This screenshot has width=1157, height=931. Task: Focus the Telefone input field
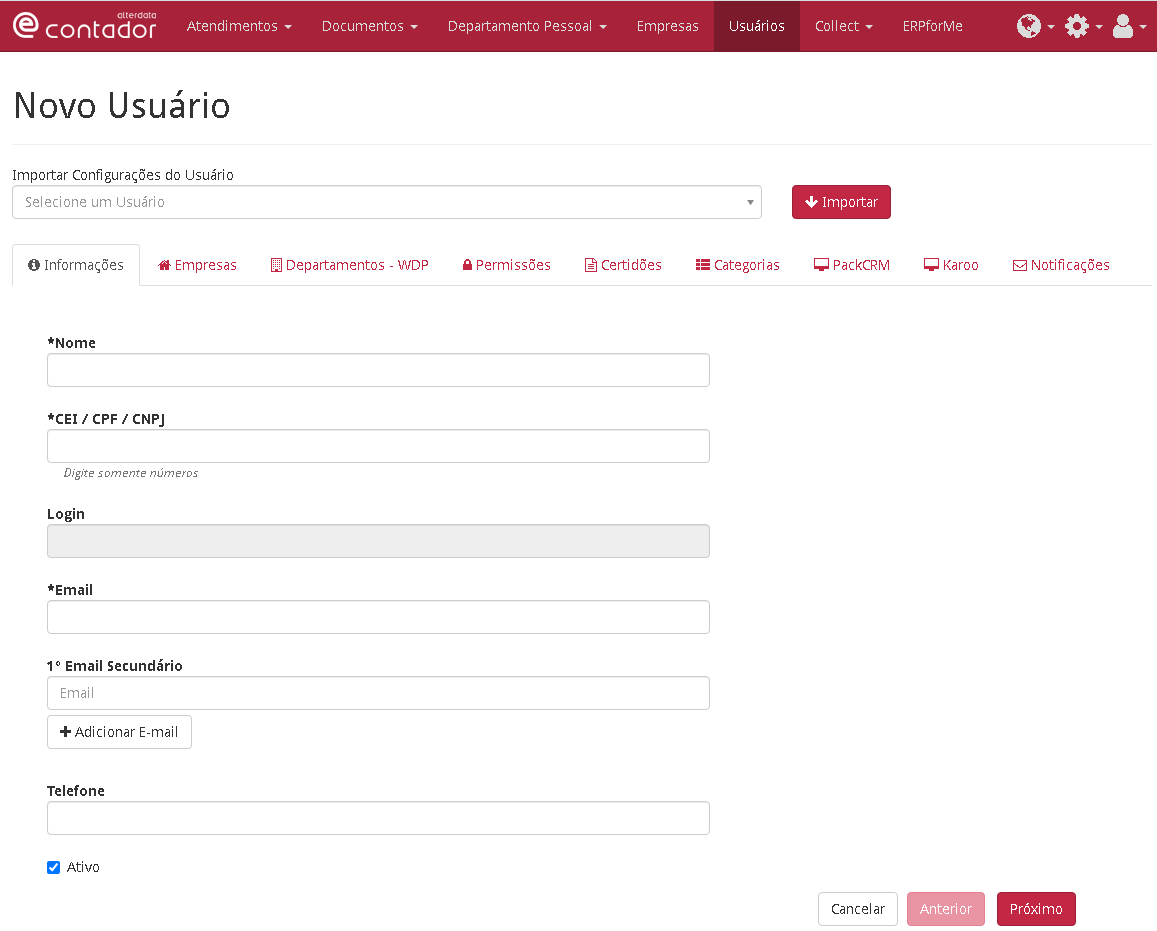pos(379,818)
